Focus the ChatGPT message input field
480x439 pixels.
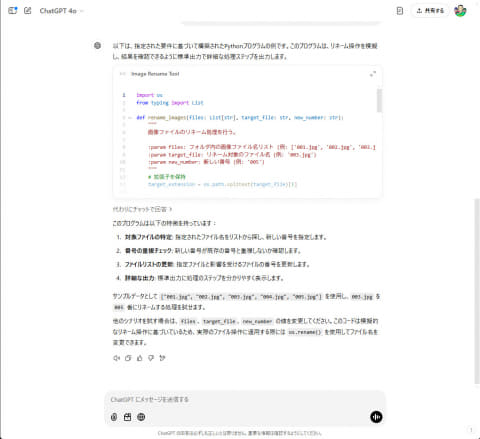point(245,399)
